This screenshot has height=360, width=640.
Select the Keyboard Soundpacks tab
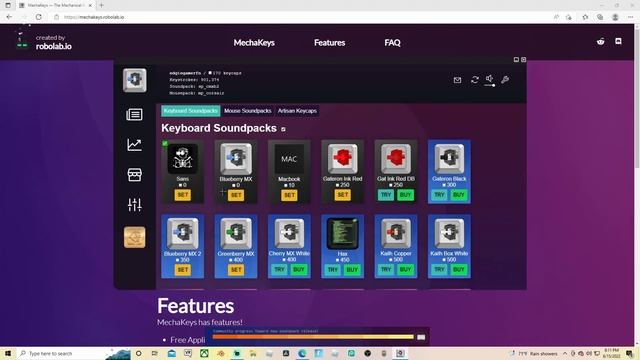tap(191, 111)
